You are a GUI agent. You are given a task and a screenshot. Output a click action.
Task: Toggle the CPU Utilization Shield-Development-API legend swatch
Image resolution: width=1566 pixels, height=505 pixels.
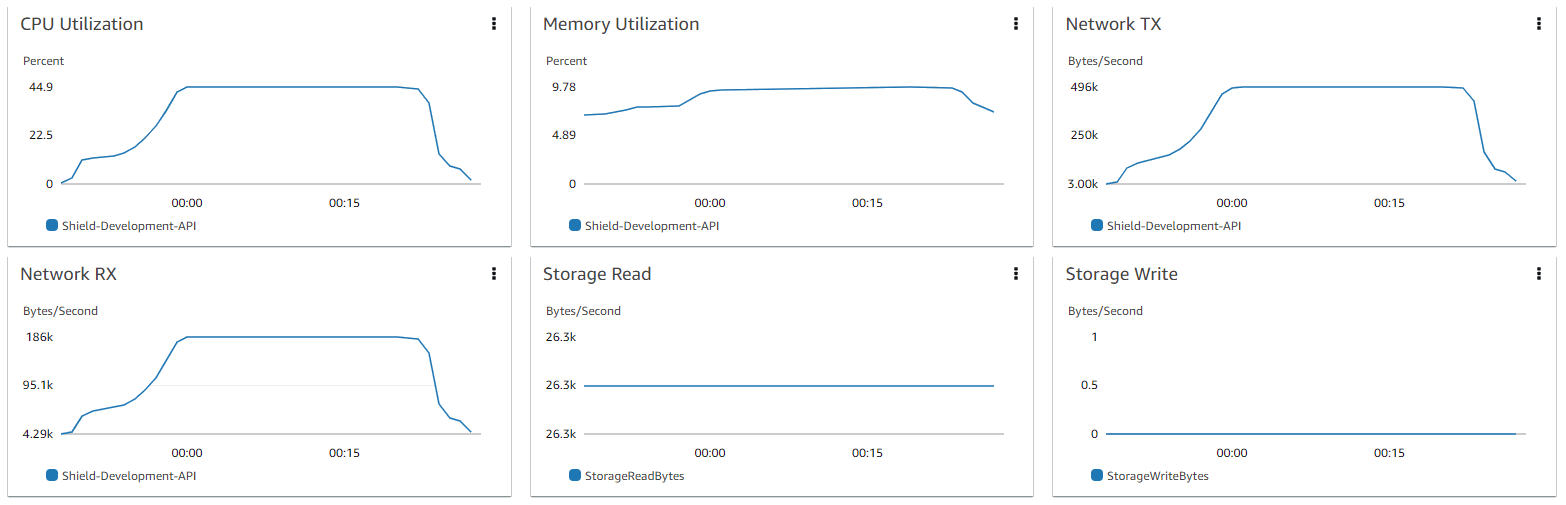52,225
